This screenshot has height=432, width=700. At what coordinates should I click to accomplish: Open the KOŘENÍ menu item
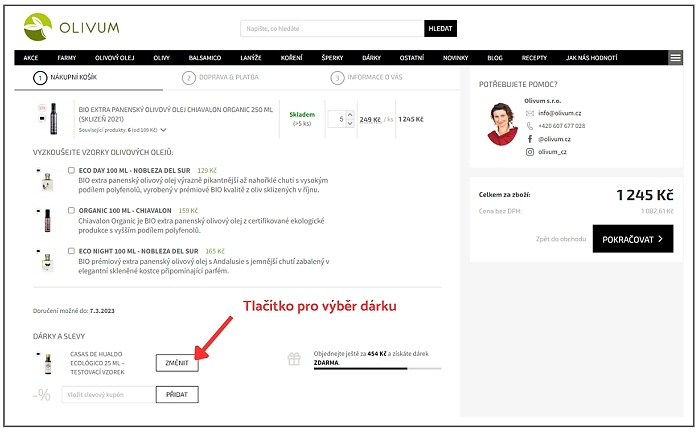(x=291, y=58)
